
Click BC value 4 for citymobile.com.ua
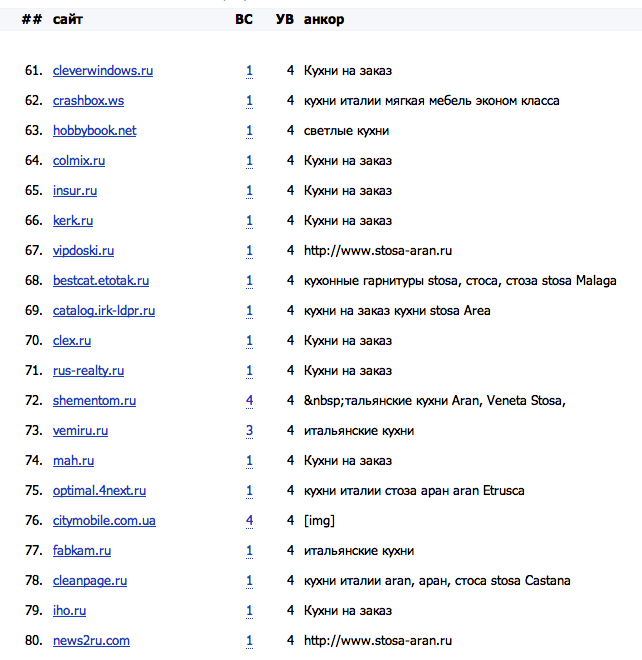coord(249,521)
